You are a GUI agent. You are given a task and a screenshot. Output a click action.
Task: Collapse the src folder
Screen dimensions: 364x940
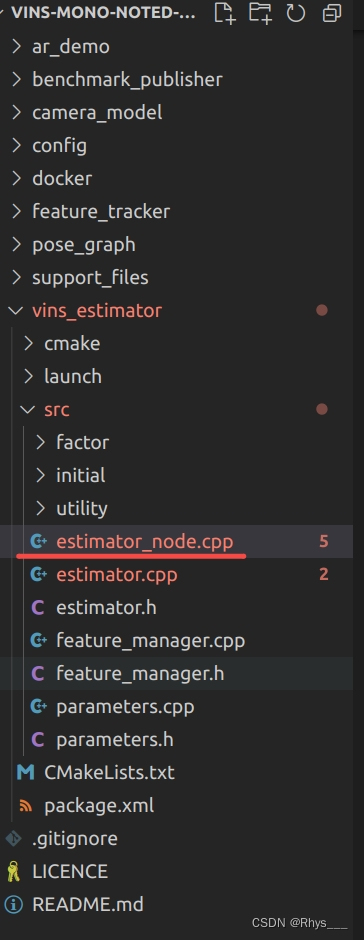56,409
